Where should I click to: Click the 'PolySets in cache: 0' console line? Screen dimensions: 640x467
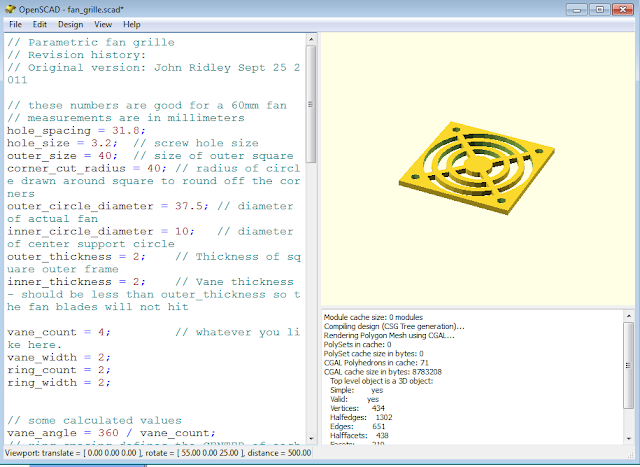point(357,345)
